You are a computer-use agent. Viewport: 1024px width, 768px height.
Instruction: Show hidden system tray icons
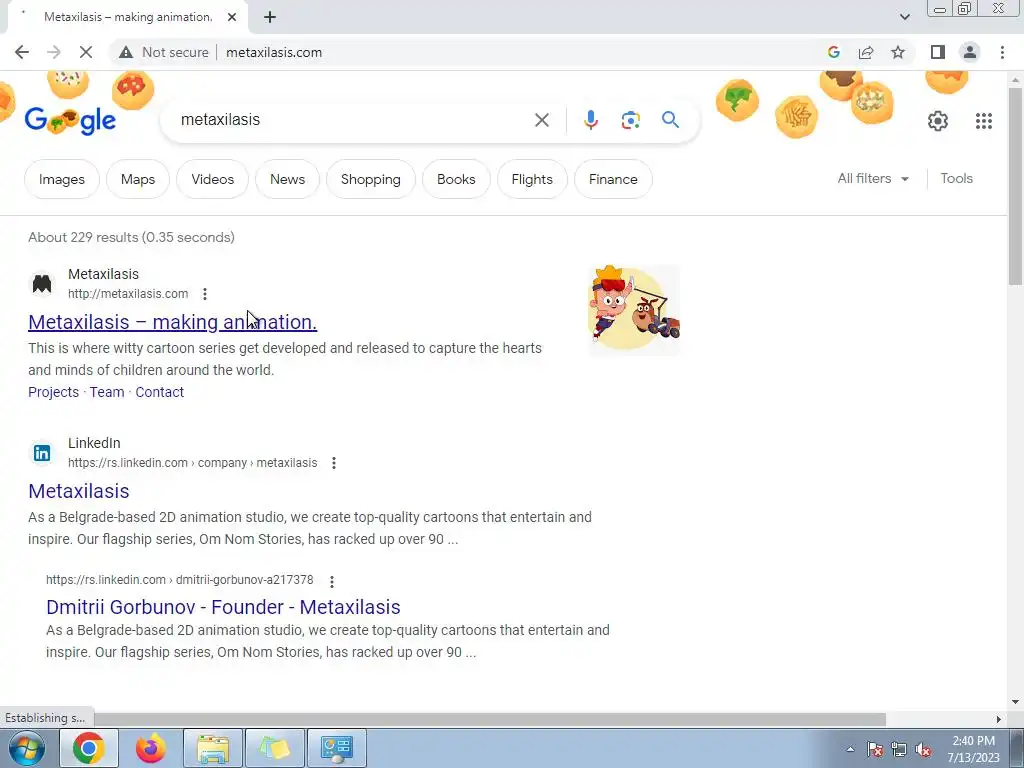click(850, 749)
